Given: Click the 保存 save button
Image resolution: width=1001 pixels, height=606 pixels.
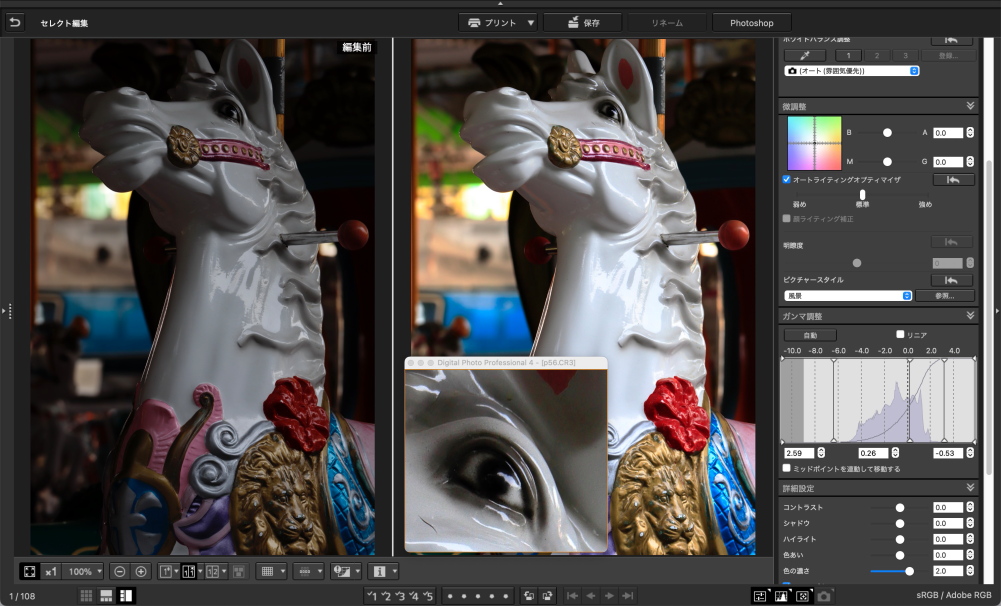Looking at the screenshot, I should 582,22.
